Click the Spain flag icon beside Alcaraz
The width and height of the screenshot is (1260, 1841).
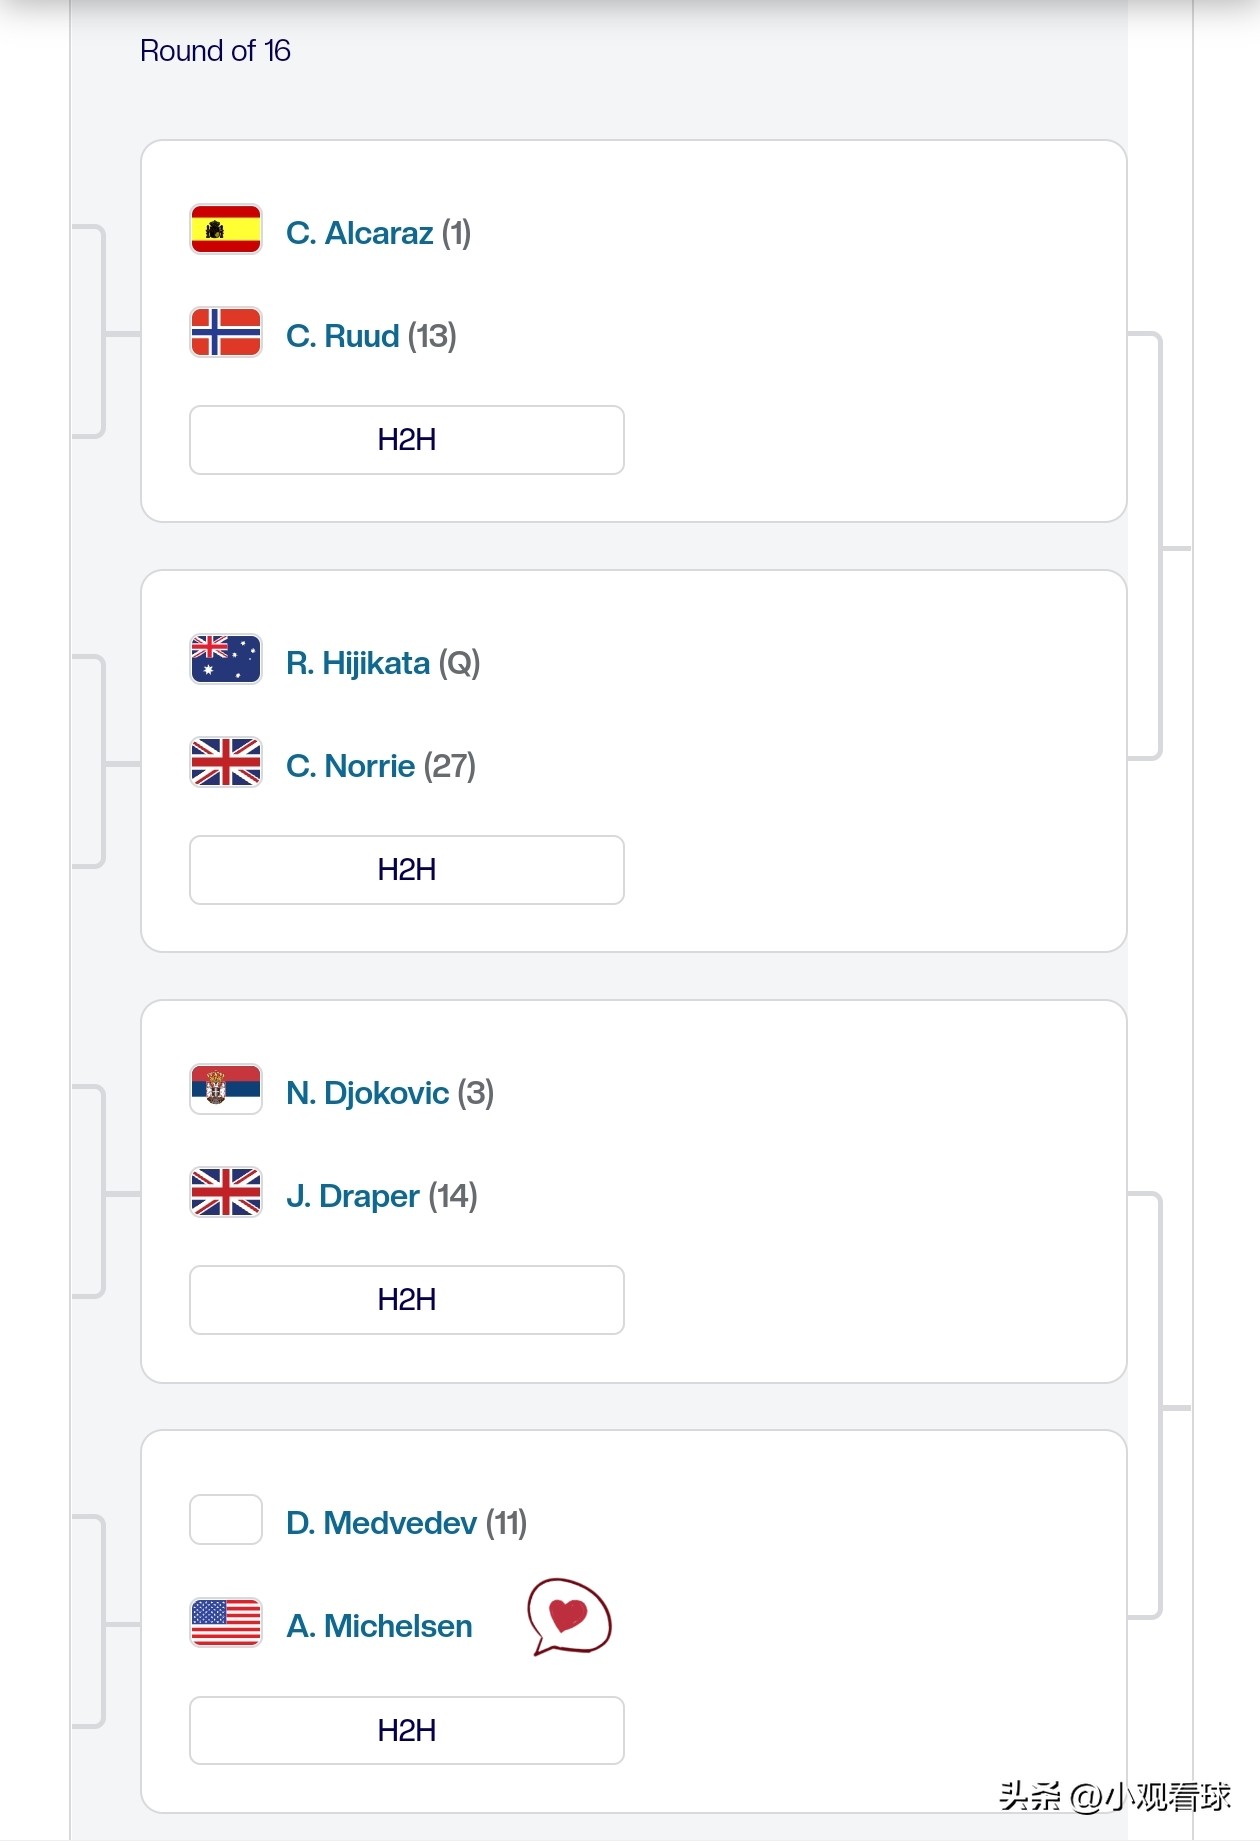(x=226, y=230)
